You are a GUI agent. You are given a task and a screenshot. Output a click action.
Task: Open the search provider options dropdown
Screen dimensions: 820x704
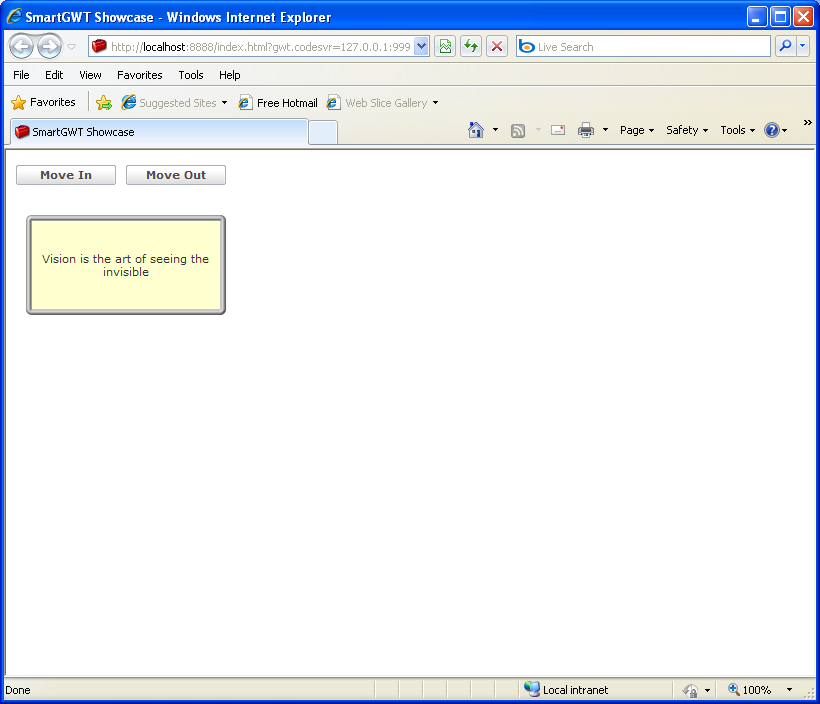click(x=803, y=47)
